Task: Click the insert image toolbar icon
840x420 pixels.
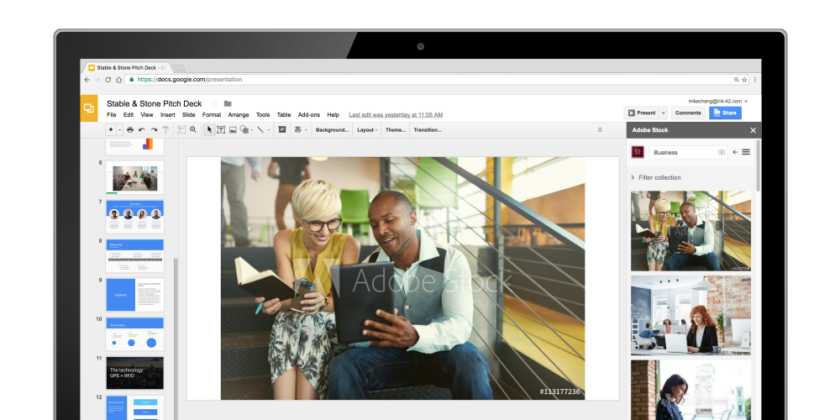Action: point(233,130)
